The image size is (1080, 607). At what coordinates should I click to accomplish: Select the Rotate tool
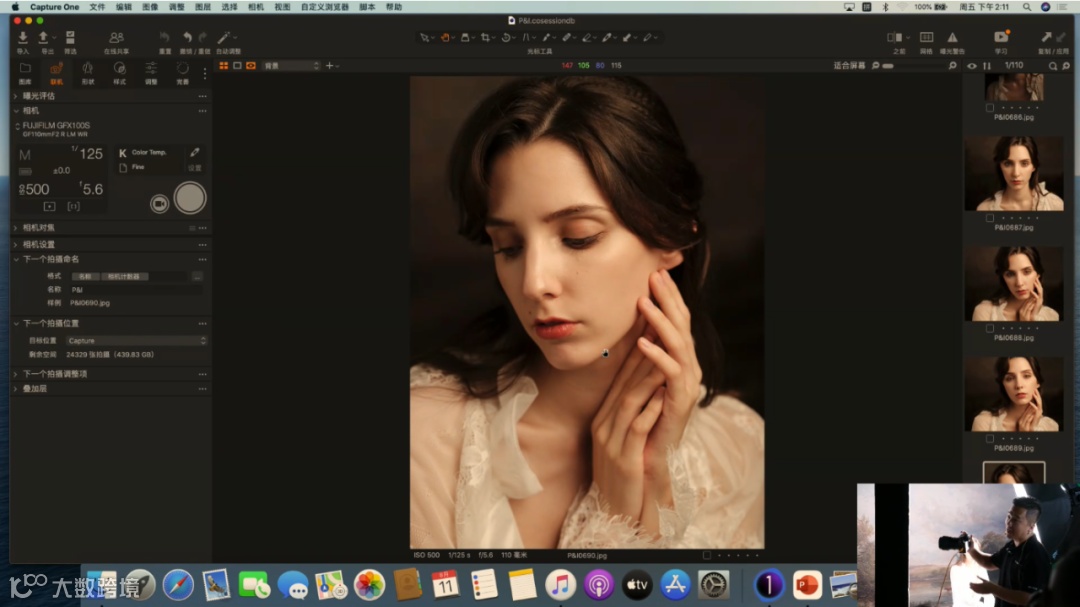506,38
